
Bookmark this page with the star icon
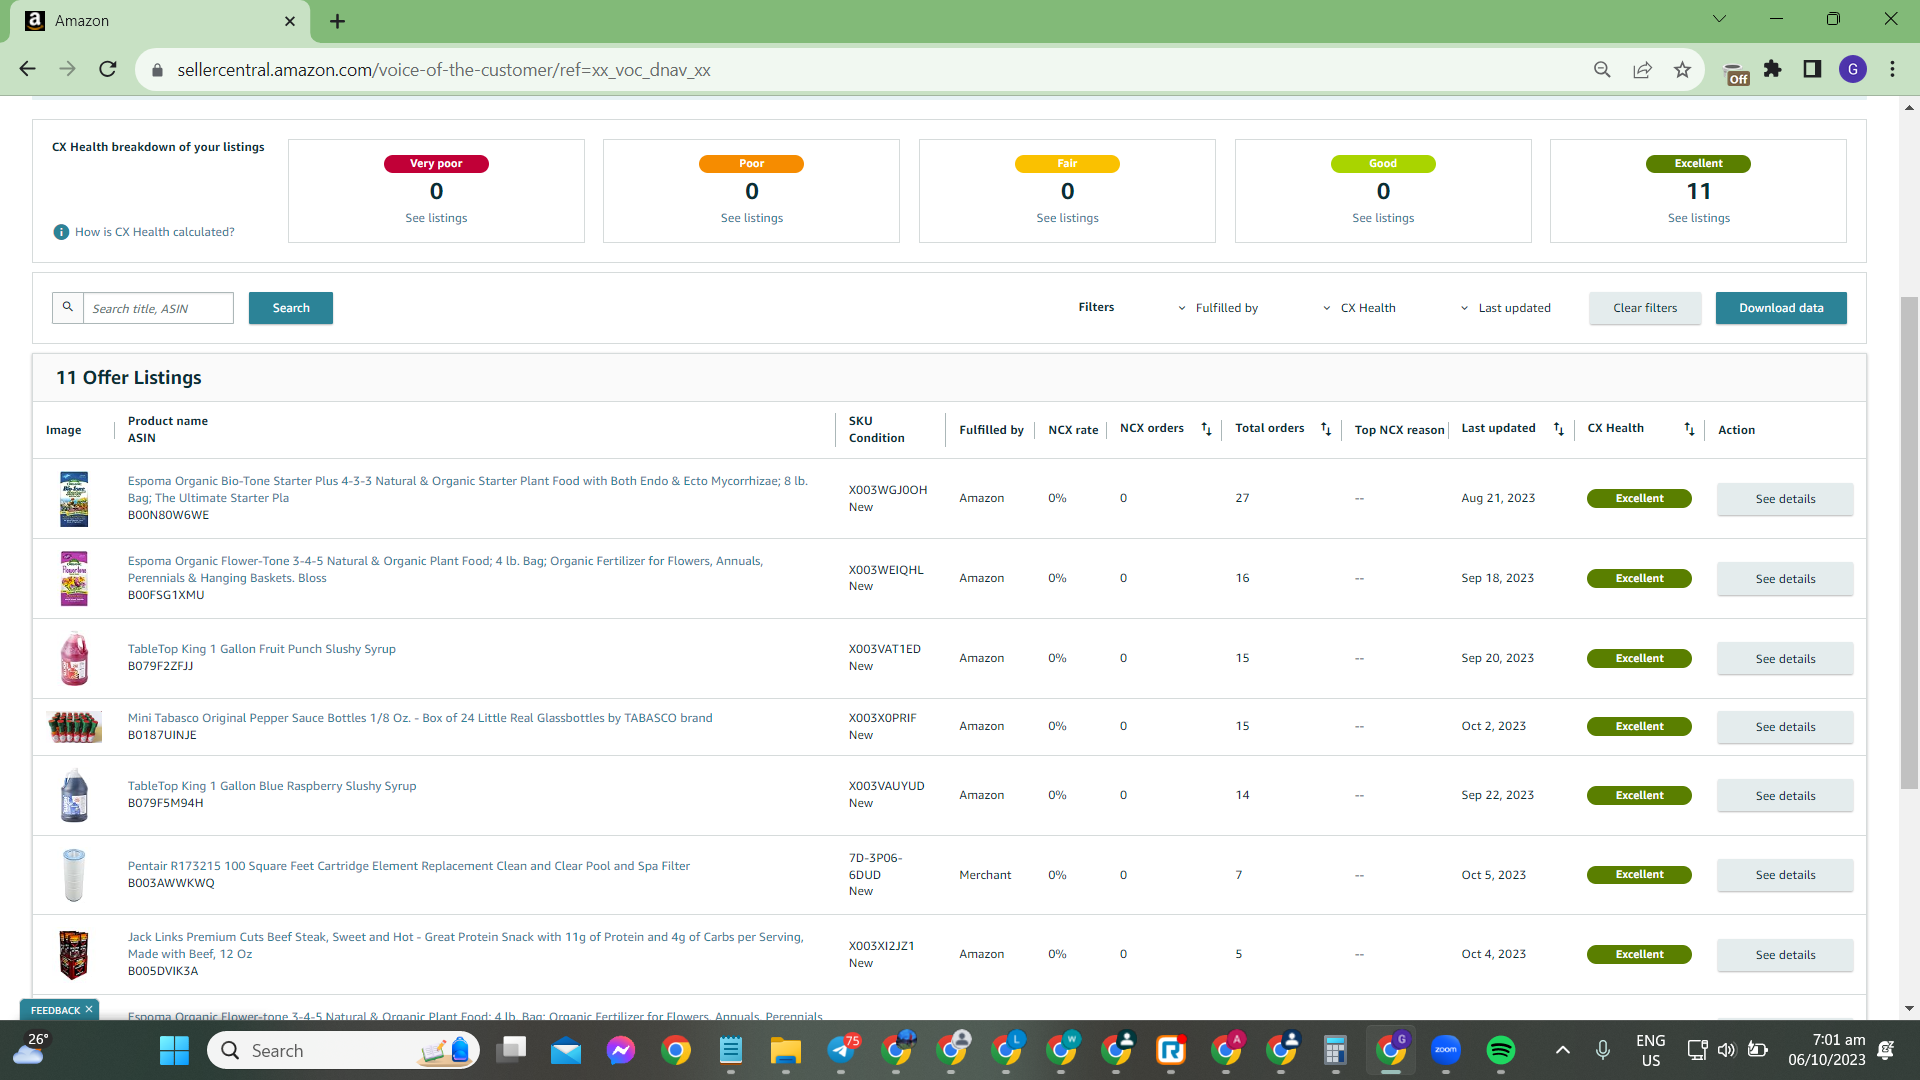(1682, 69)
